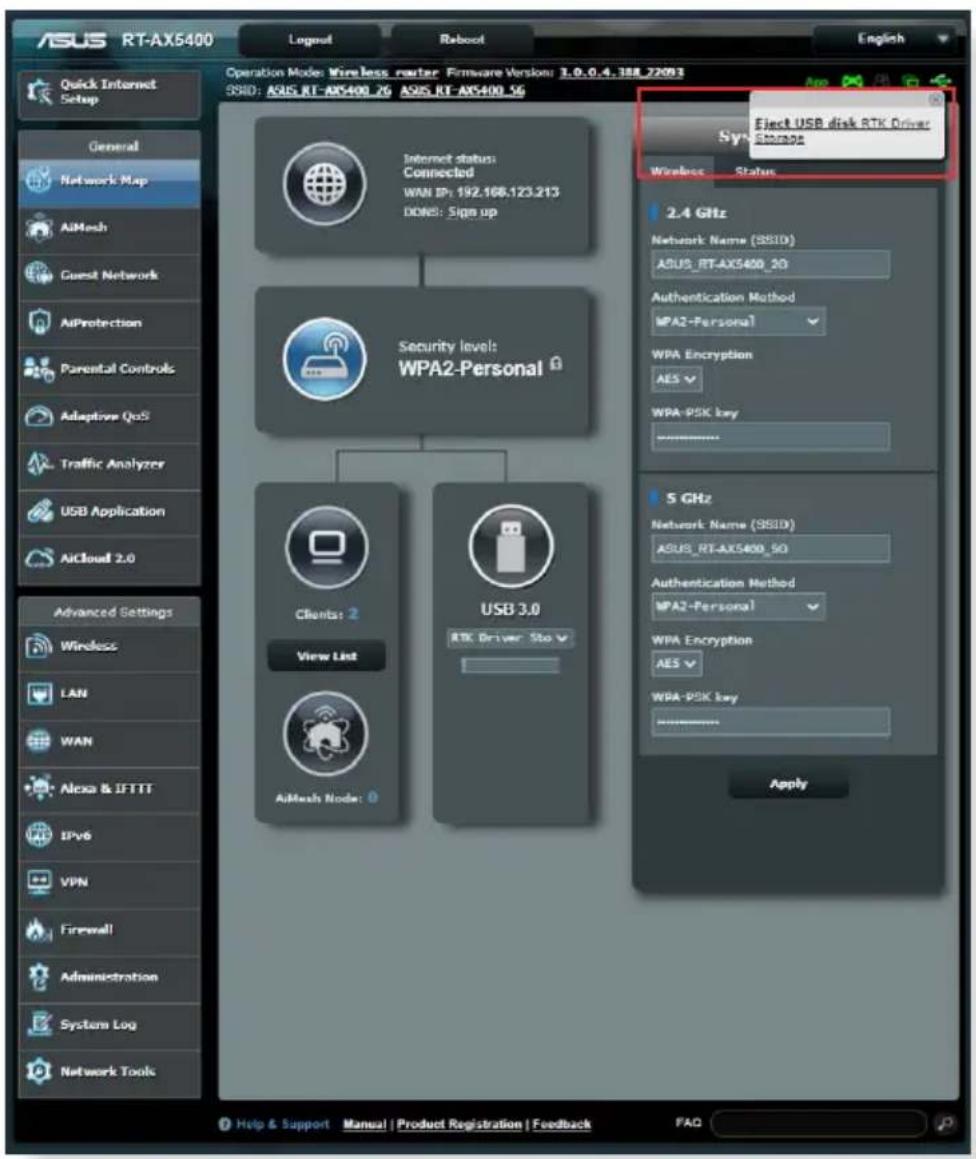976x1159 pixels.
Task: Click the USB status icon at top right
Action: [x=941, y=81]
